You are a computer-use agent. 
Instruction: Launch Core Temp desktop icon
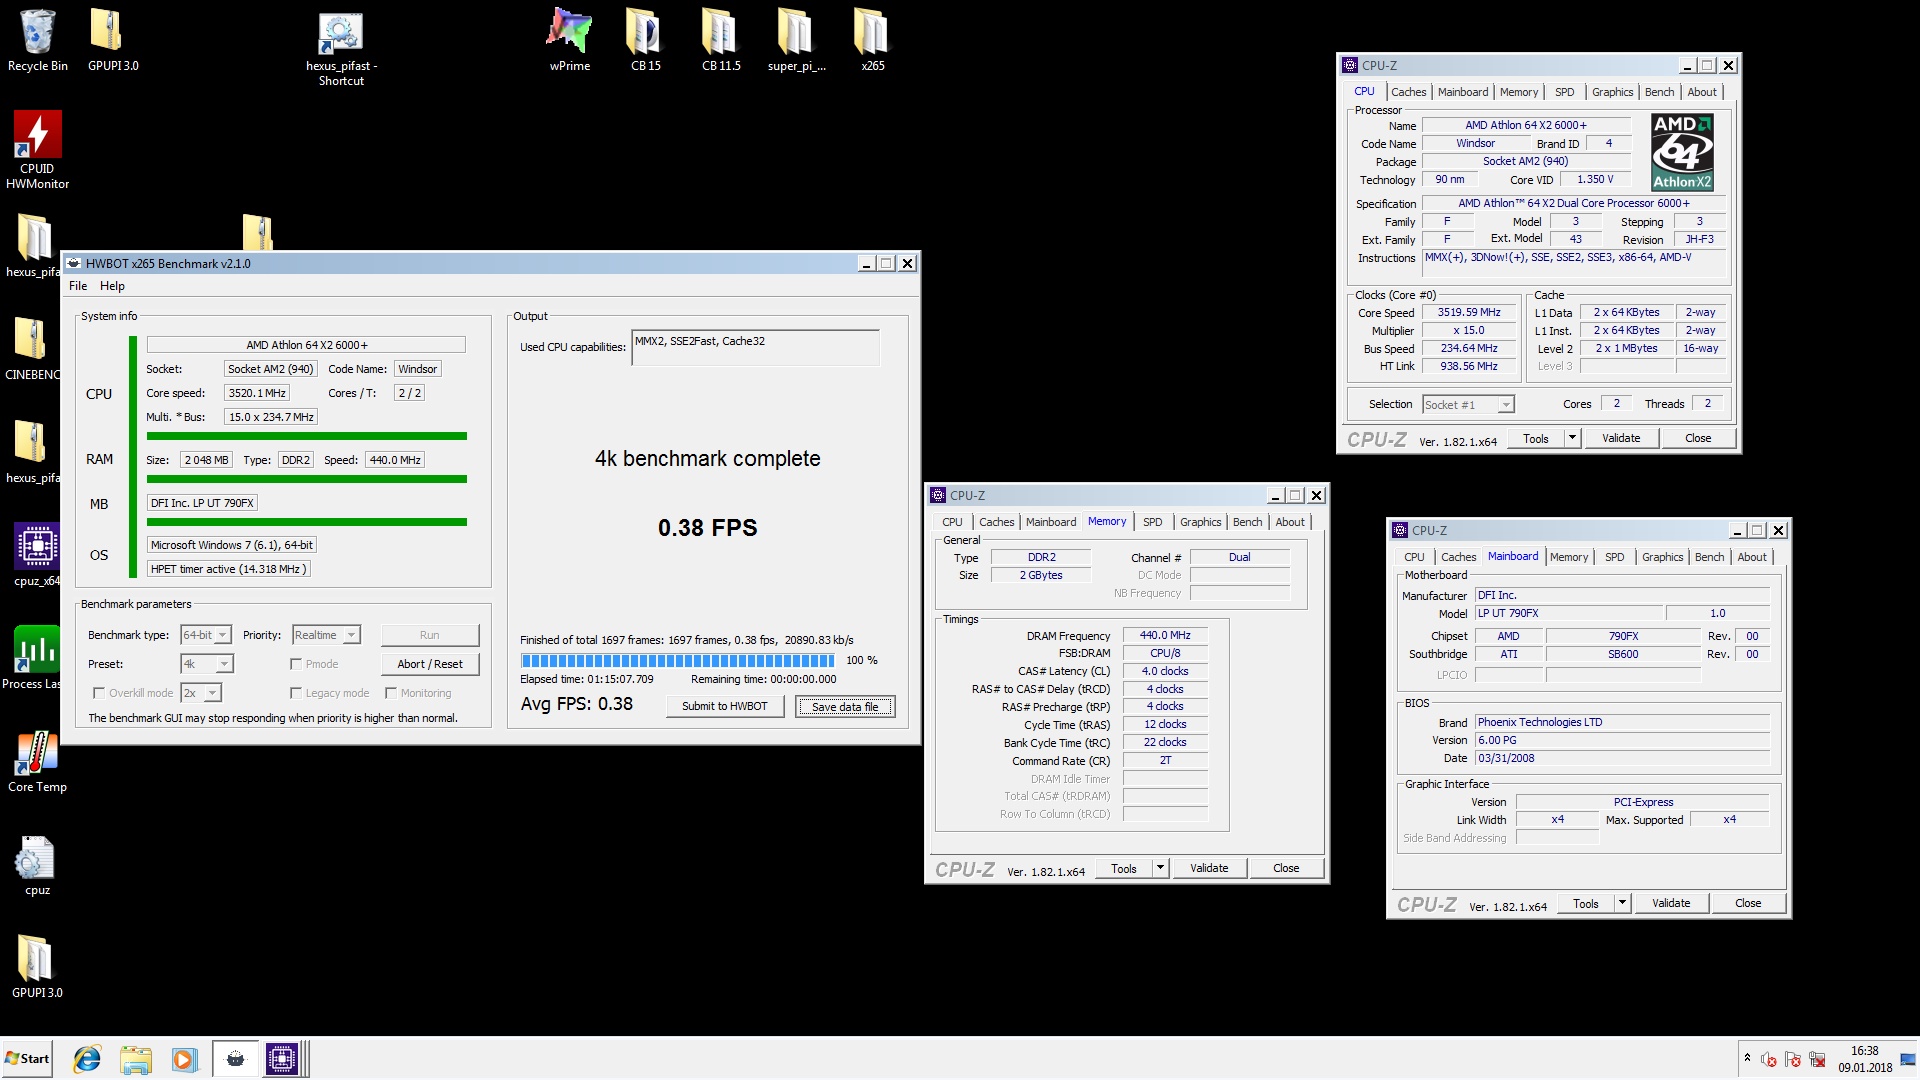click(x=37, y=760)
